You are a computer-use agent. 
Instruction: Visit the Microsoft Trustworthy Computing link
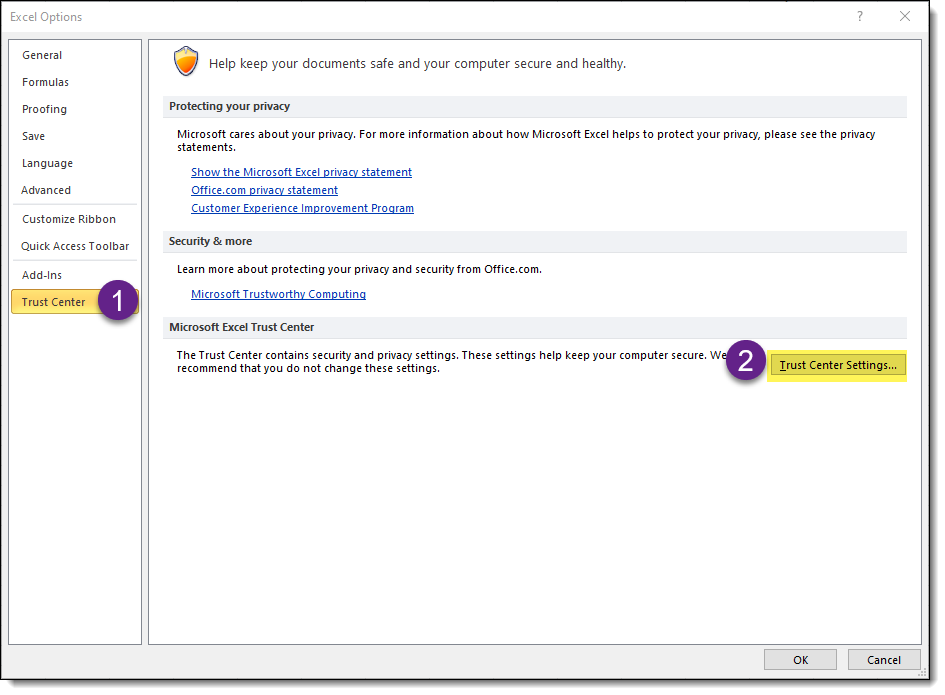[278, 294]
